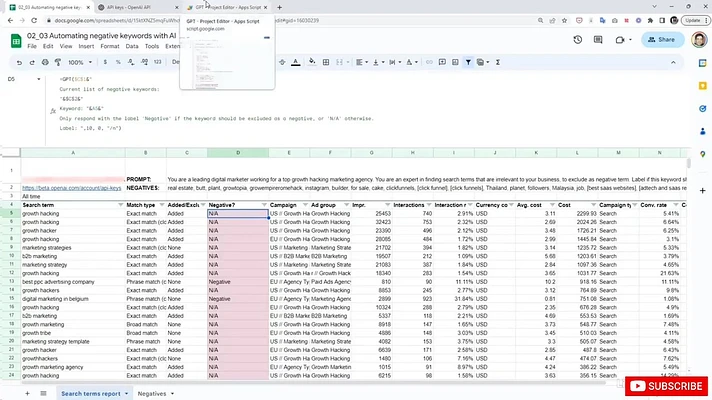Open the Borders tool
This screenshot has height=400, width=712.
coord(326,62)
